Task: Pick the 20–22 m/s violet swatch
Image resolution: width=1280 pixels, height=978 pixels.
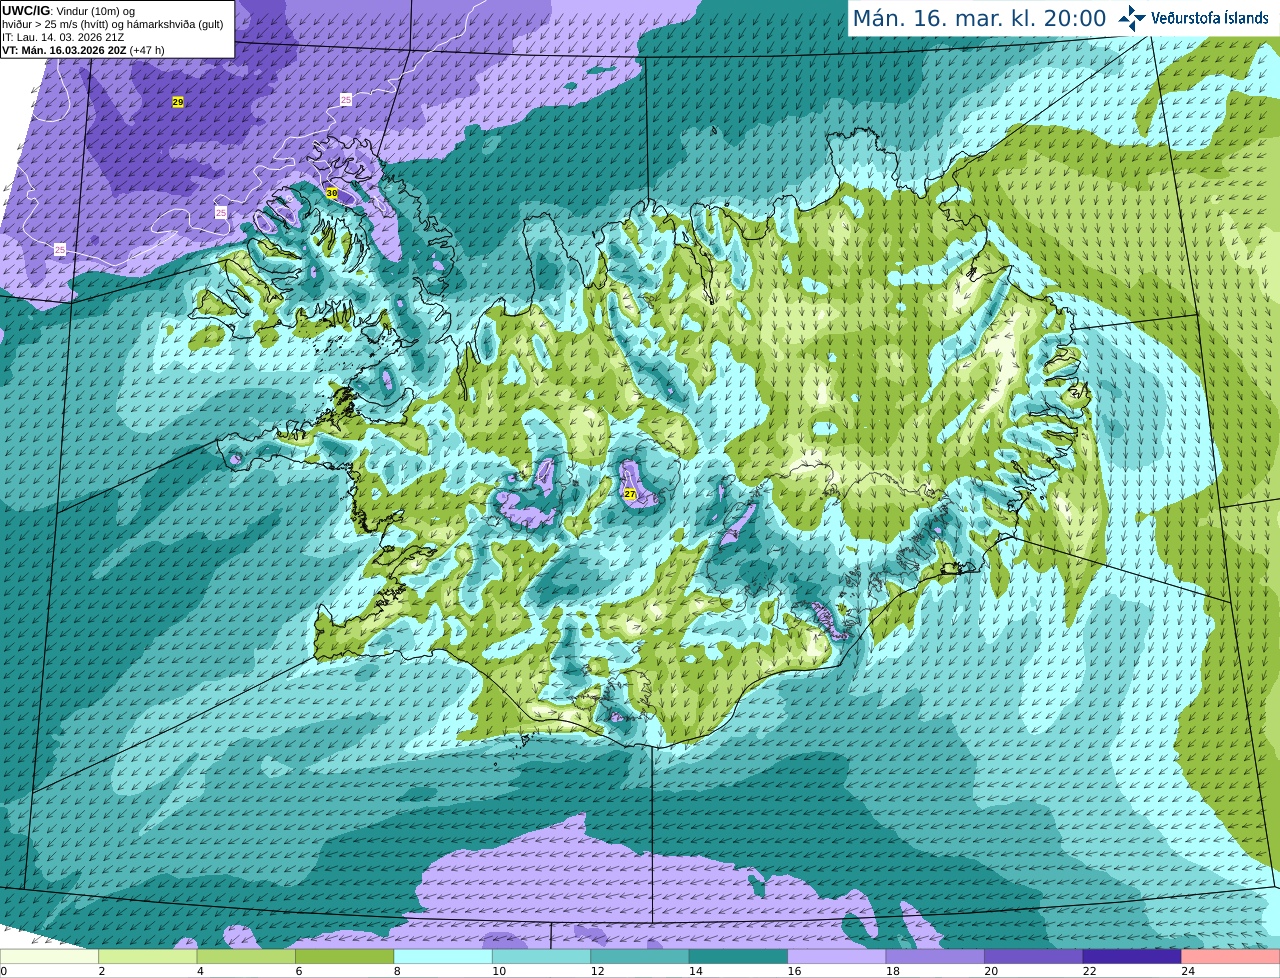Action: click(x=1034, y=957)
